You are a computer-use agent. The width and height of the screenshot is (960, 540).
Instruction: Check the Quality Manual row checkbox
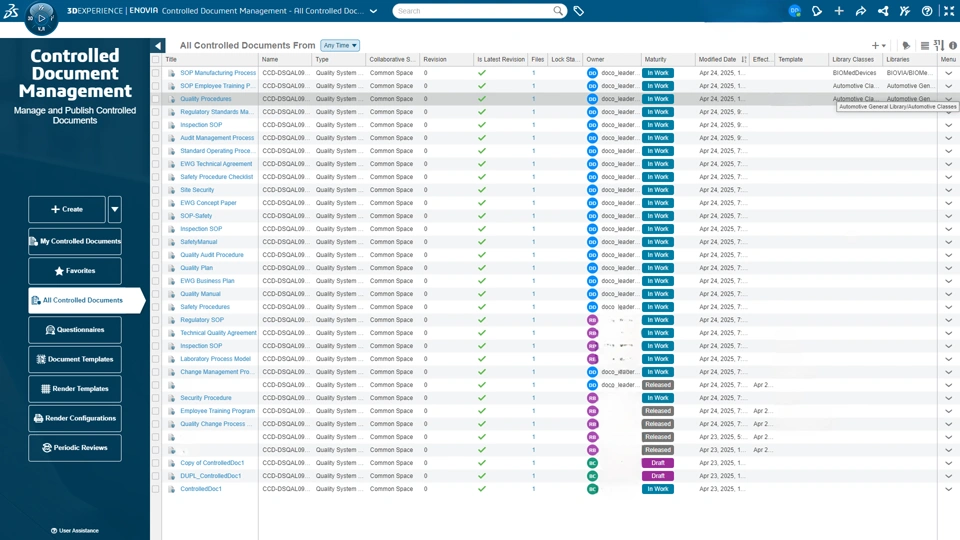(156, 294)
